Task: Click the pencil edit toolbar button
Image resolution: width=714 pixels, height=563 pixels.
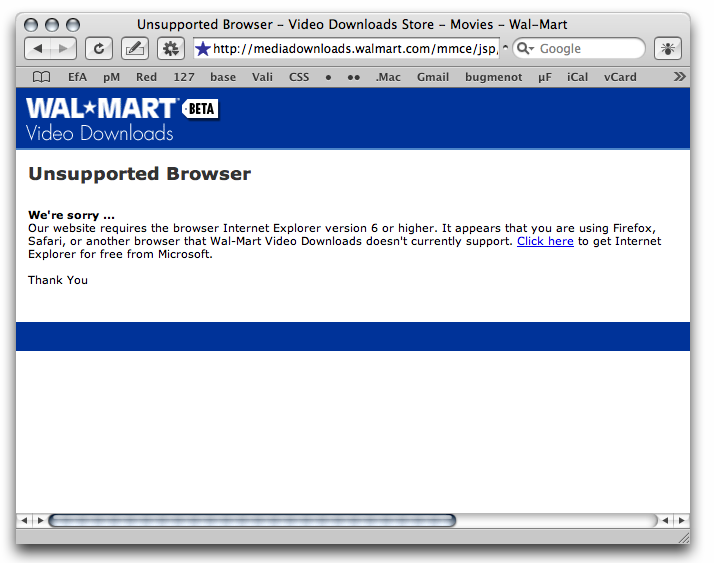Action: 135,48
